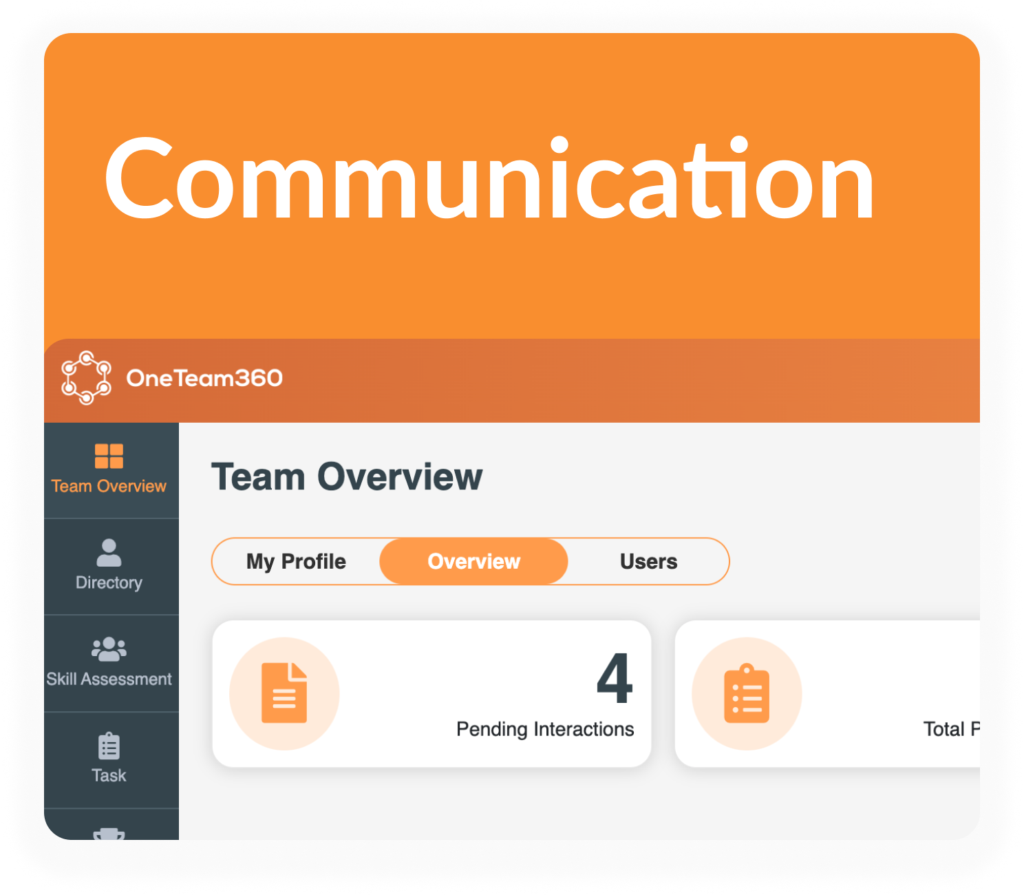Select the Users tab
Viewport: 1024px width, 895px height.
point(648,561)
